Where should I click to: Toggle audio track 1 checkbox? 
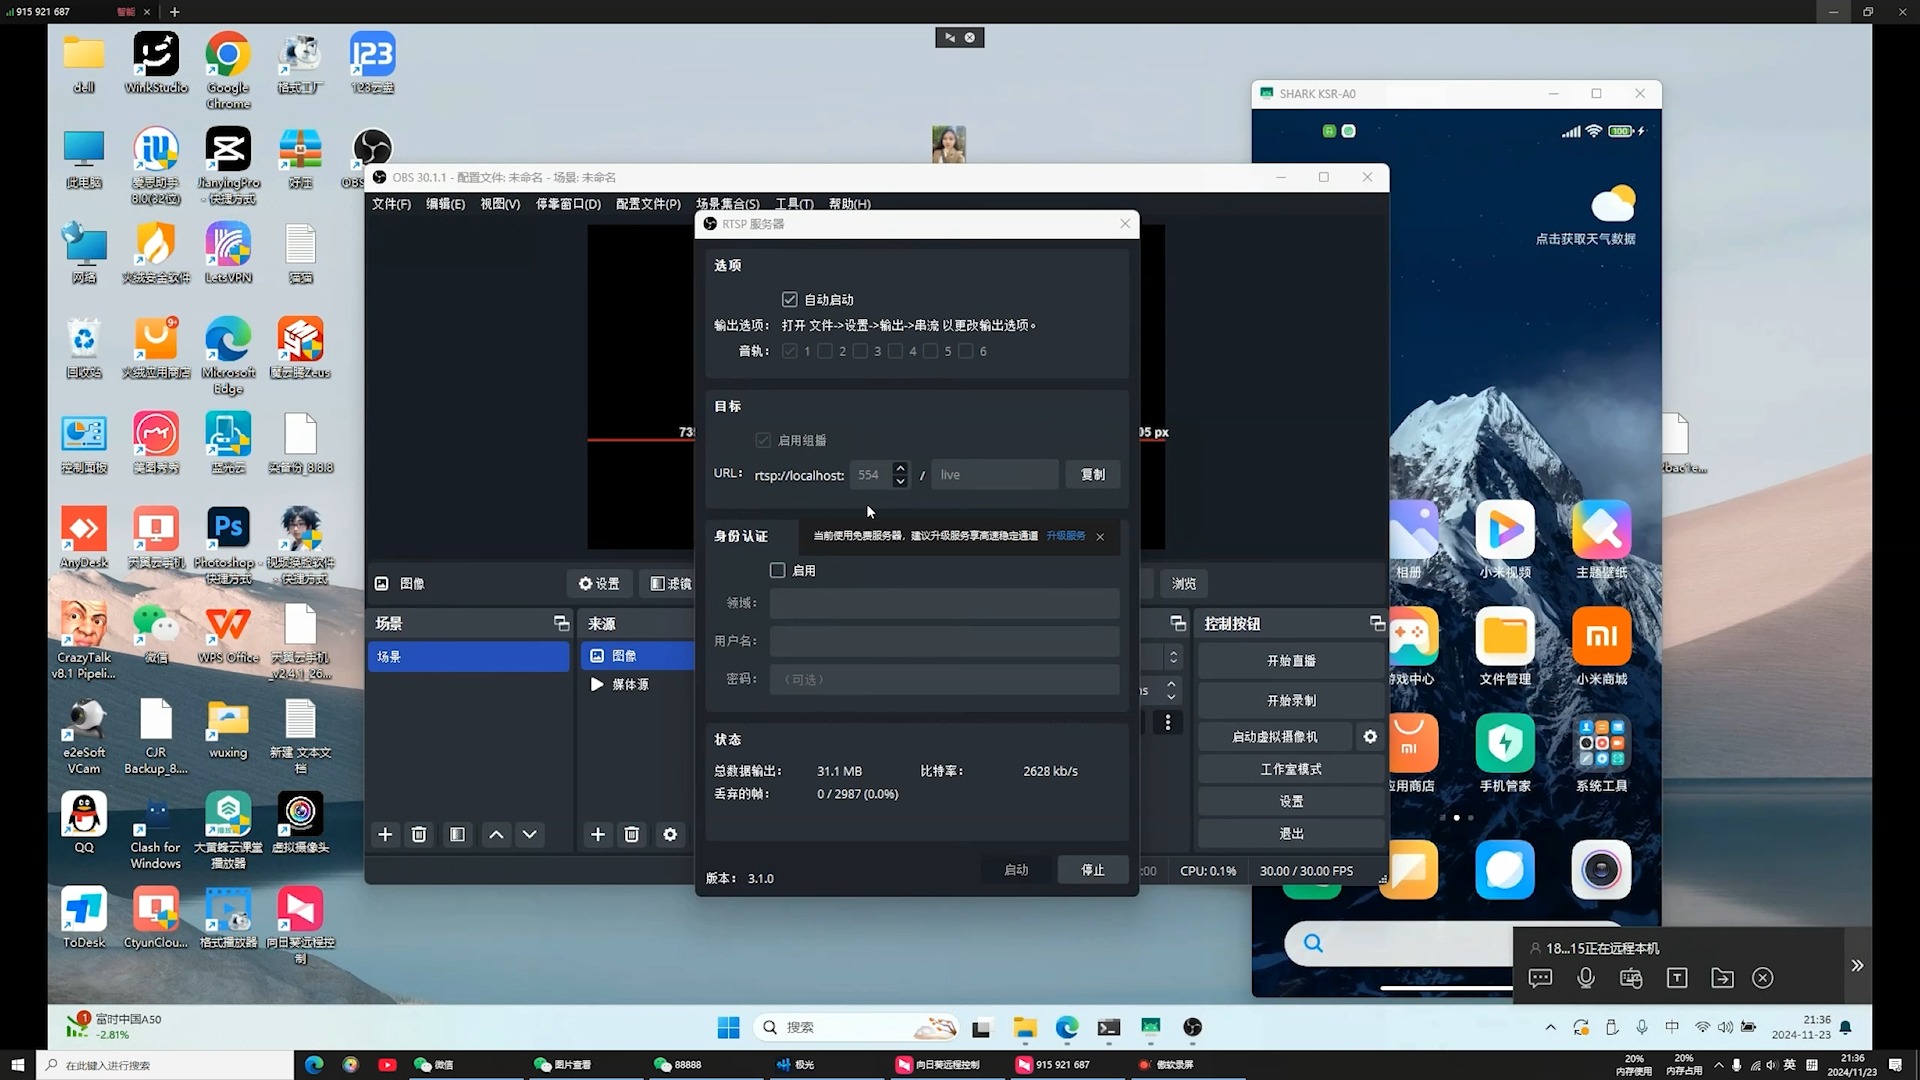click(790, 351)
